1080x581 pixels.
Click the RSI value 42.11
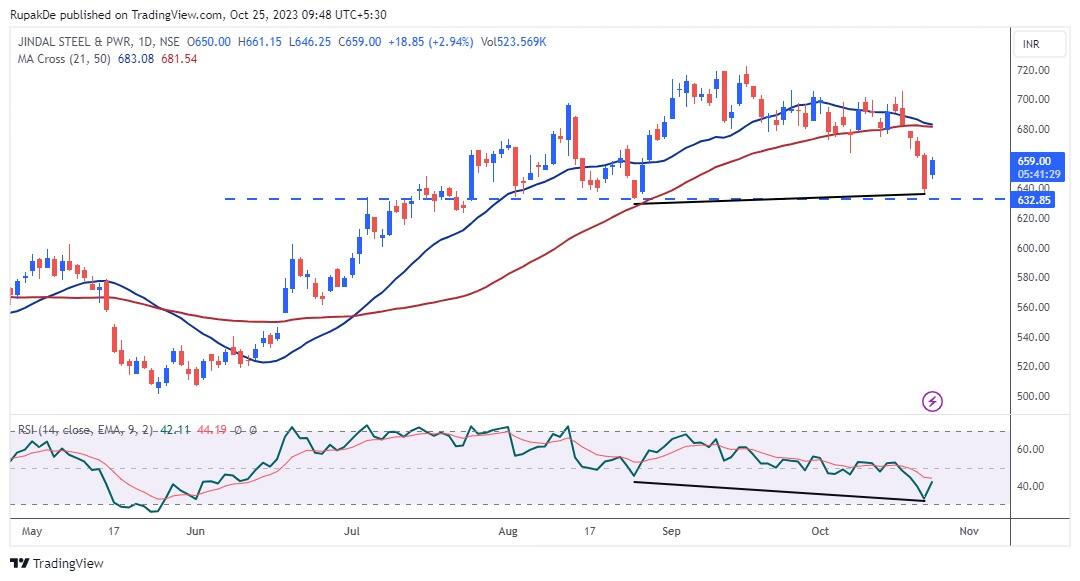pyautogui.click(x=175, y=430)
